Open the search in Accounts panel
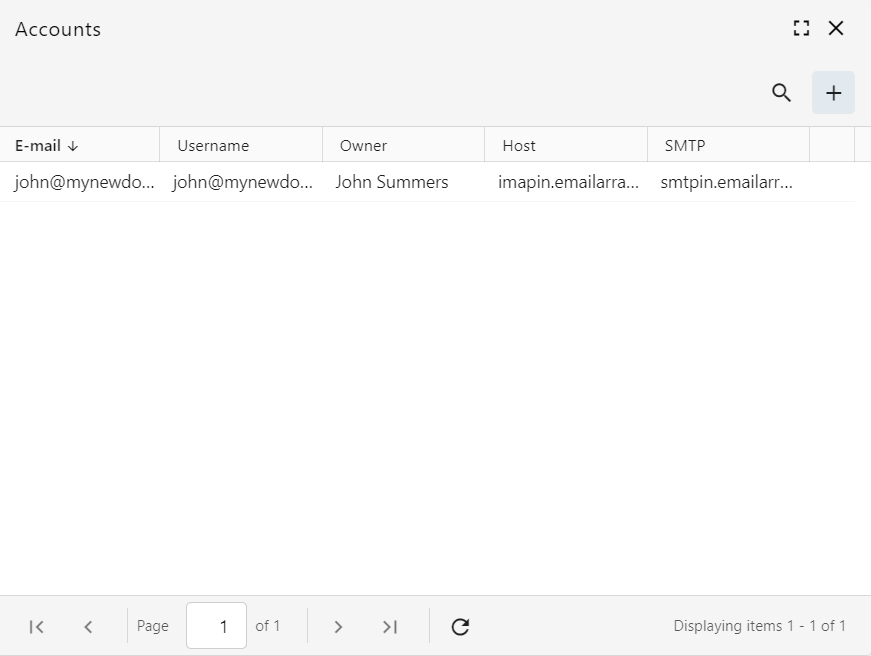Viewport: 871px width, 656px height. tap(782, 92)
